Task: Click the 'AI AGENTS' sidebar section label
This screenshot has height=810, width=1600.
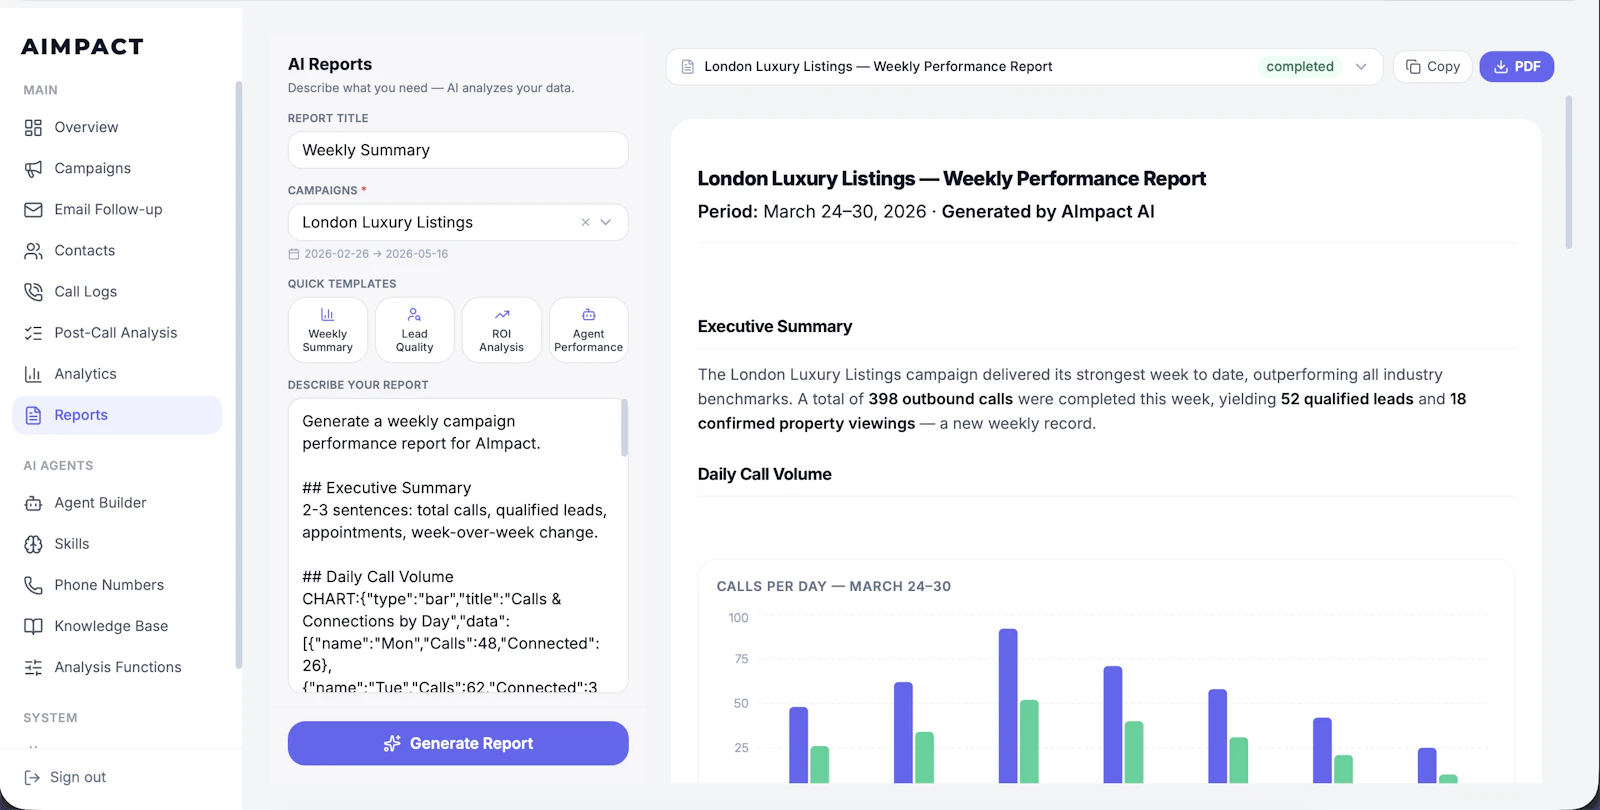Action: (58, 466)
